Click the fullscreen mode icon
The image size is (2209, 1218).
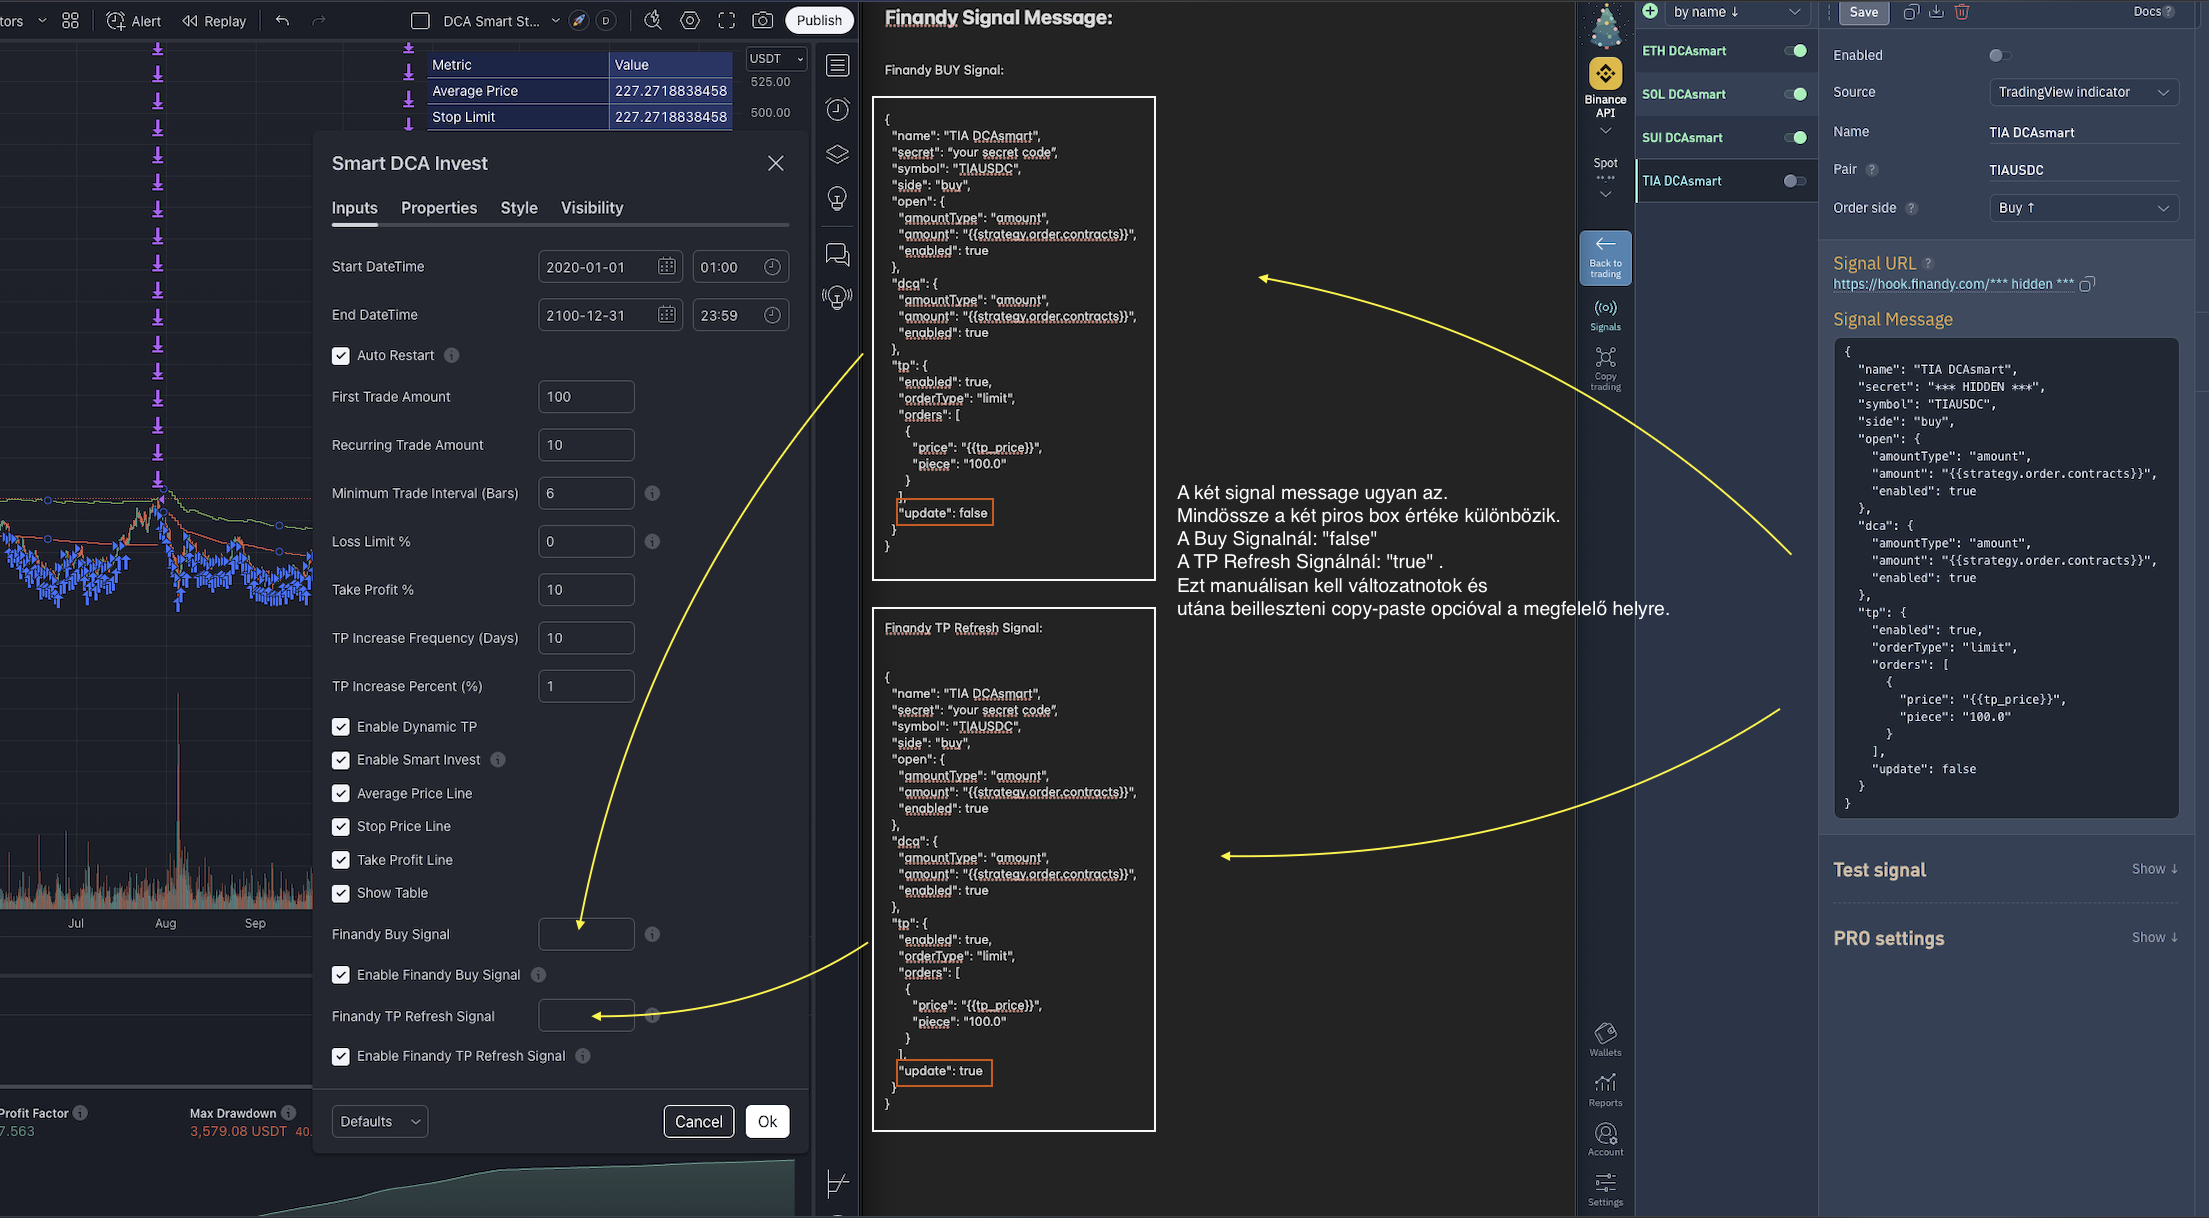727,20
